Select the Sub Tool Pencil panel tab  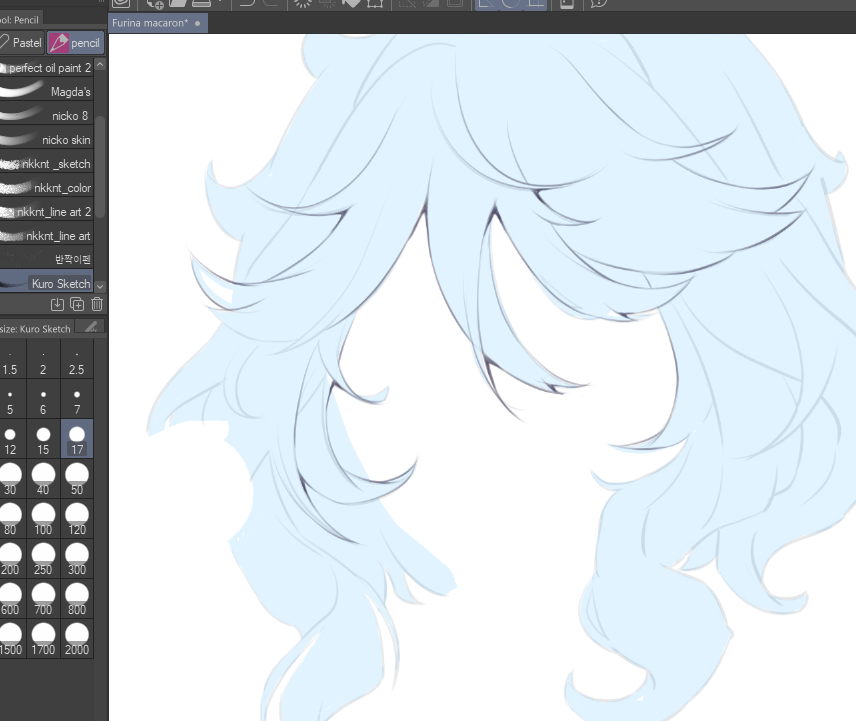(21, 20)
